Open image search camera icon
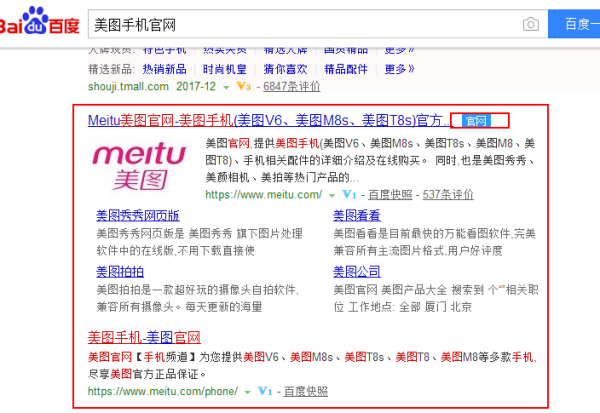Image resolution: width=600 pixels, height=413 pixels. (531, 24)
